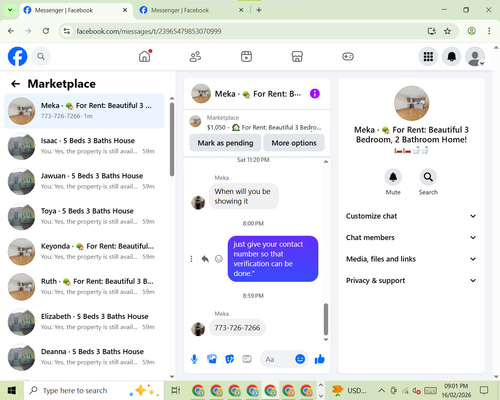This screenshot has height=400, width=500.
Task: Click the 773-726-7266 message bubble
Action: [x=237, y=328]
